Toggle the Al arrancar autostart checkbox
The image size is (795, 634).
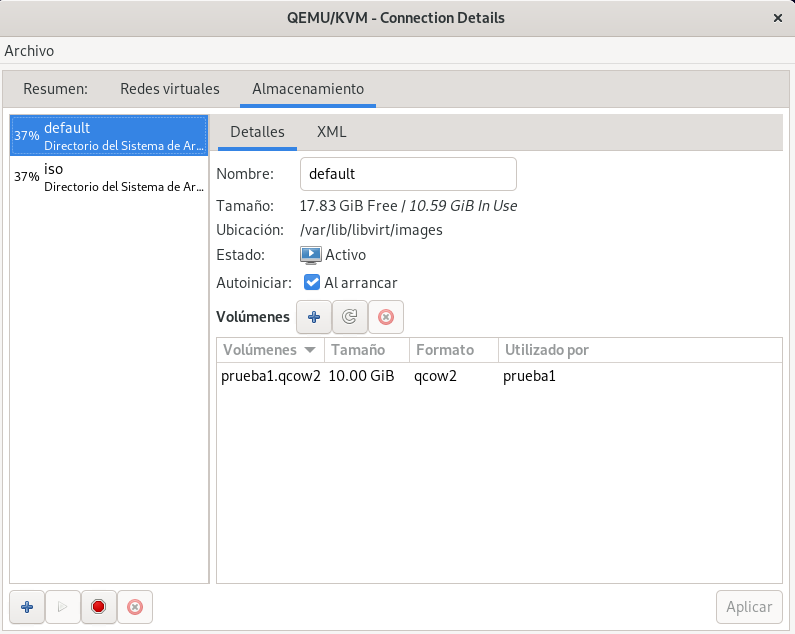click(312, 282)
